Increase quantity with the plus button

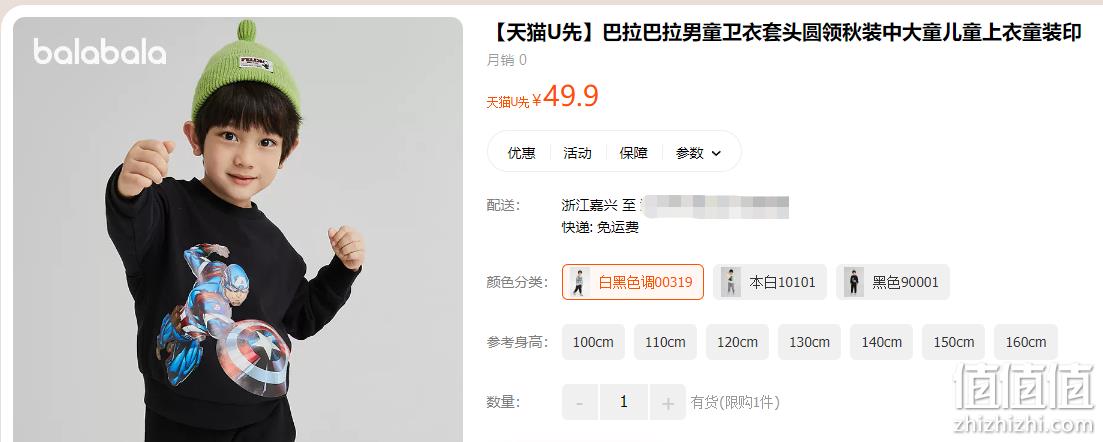pyautogui.click(x=668, y=403)
